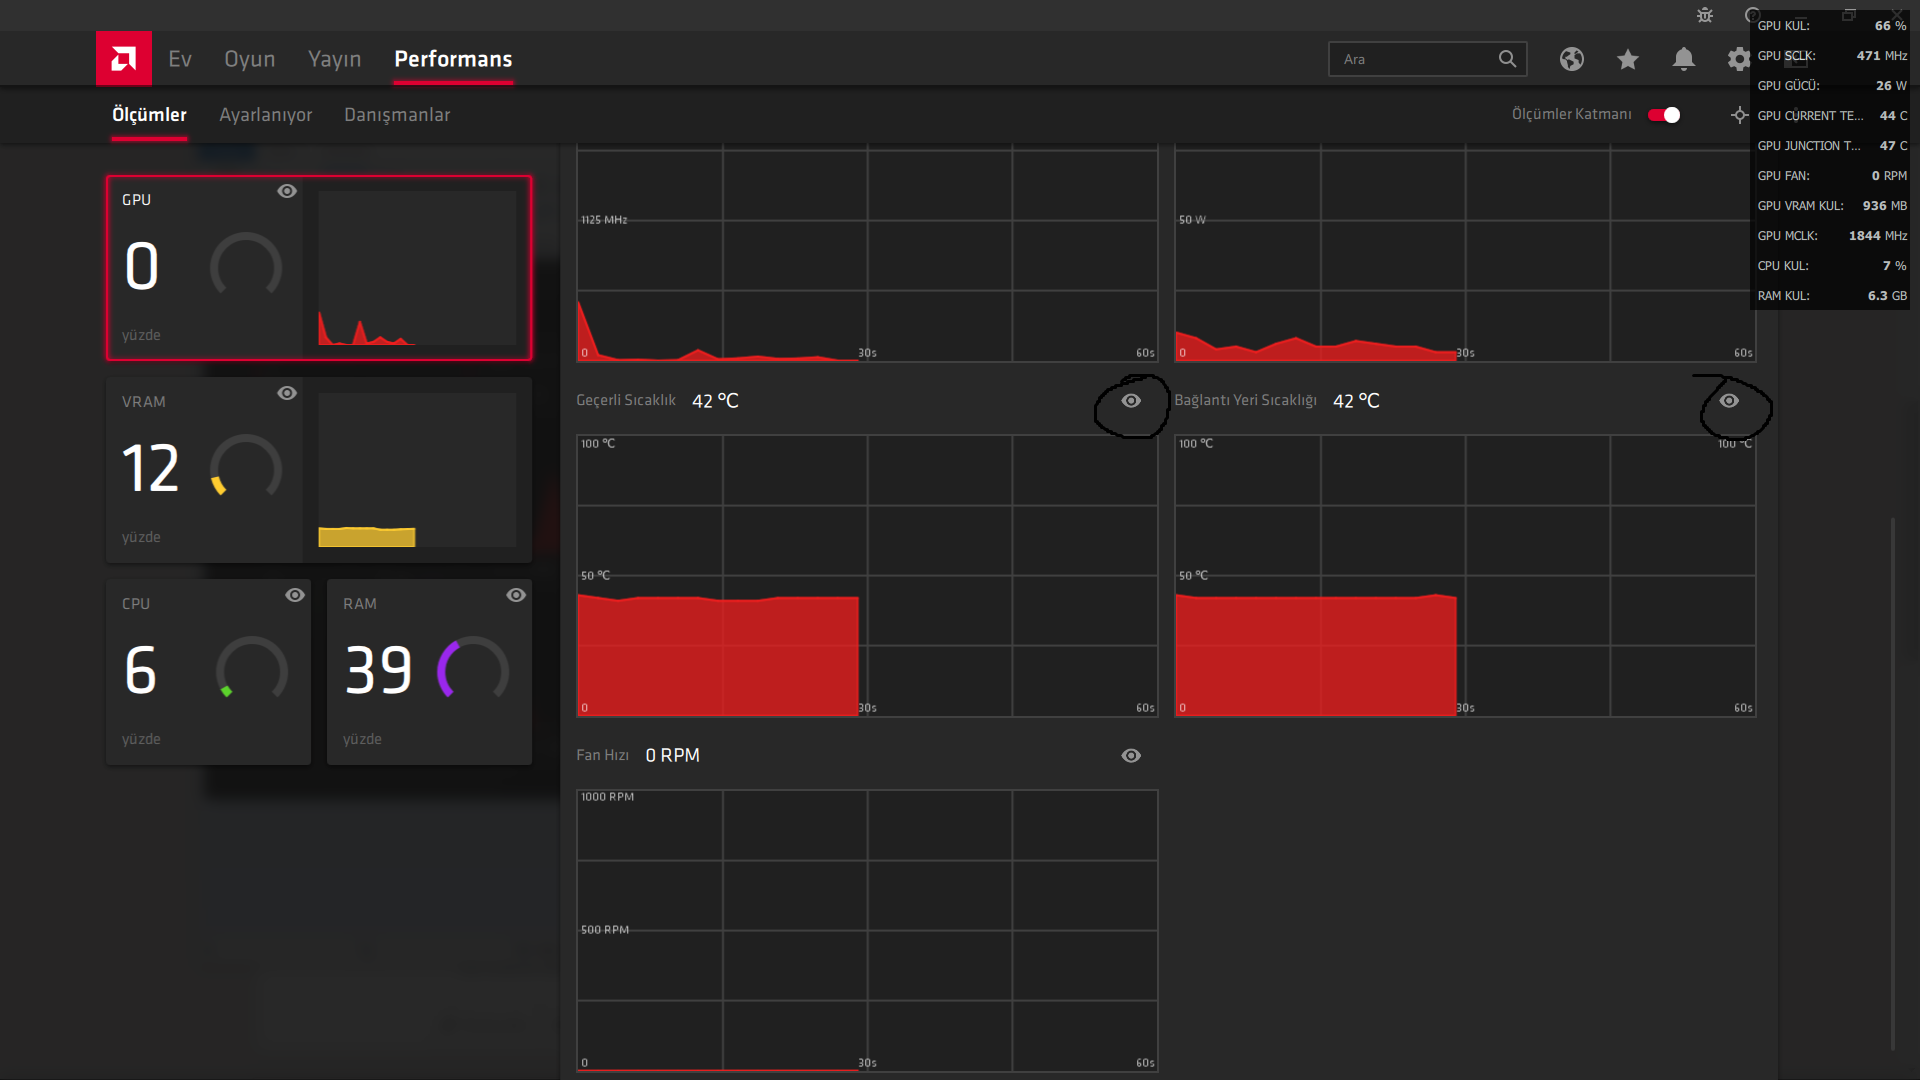Open the web browser globe icon
Screen dimensions: 1920x1080
pyautogui.click(x=1572, y=59)
